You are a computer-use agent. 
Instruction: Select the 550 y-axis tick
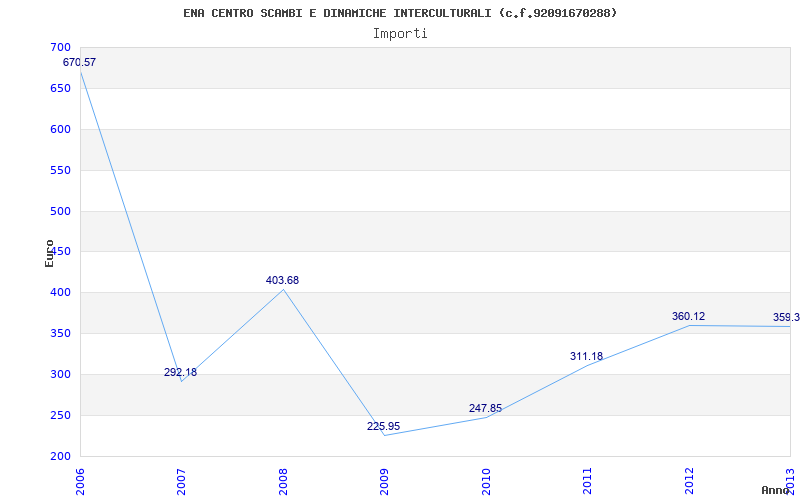(x=60, y=170)
